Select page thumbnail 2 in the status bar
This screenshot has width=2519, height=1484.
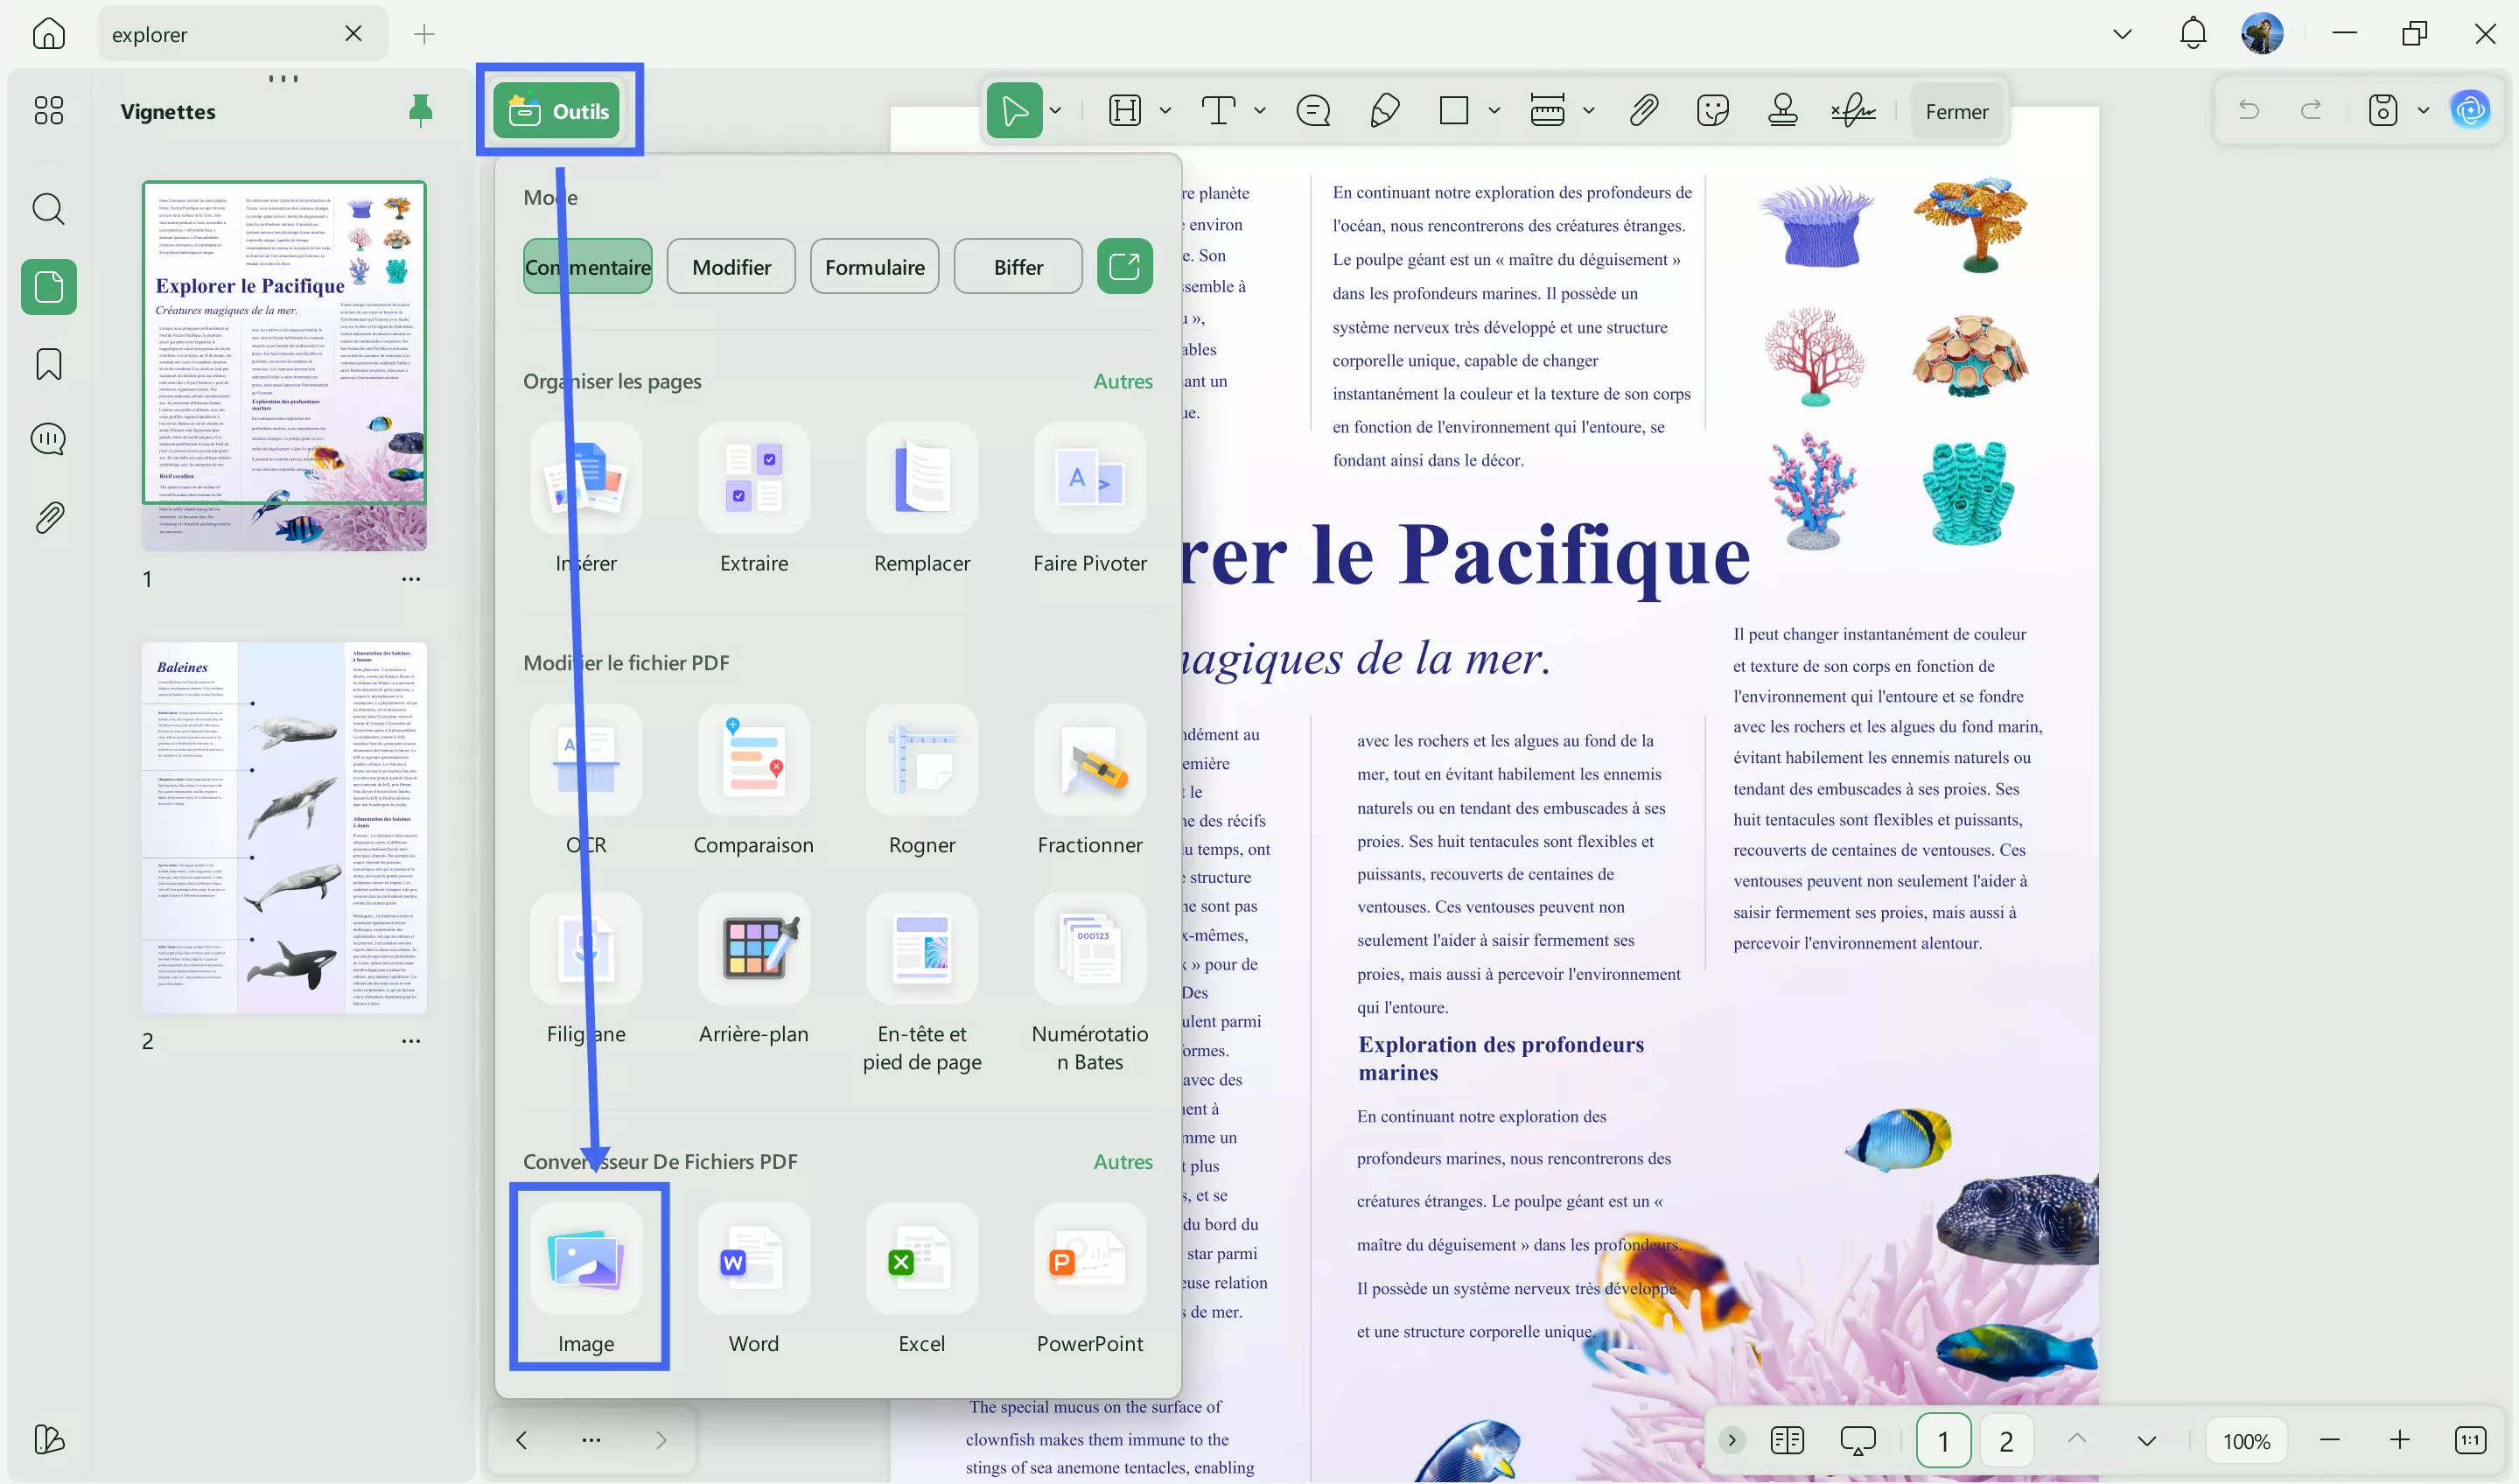[x=2006, y=1440]
